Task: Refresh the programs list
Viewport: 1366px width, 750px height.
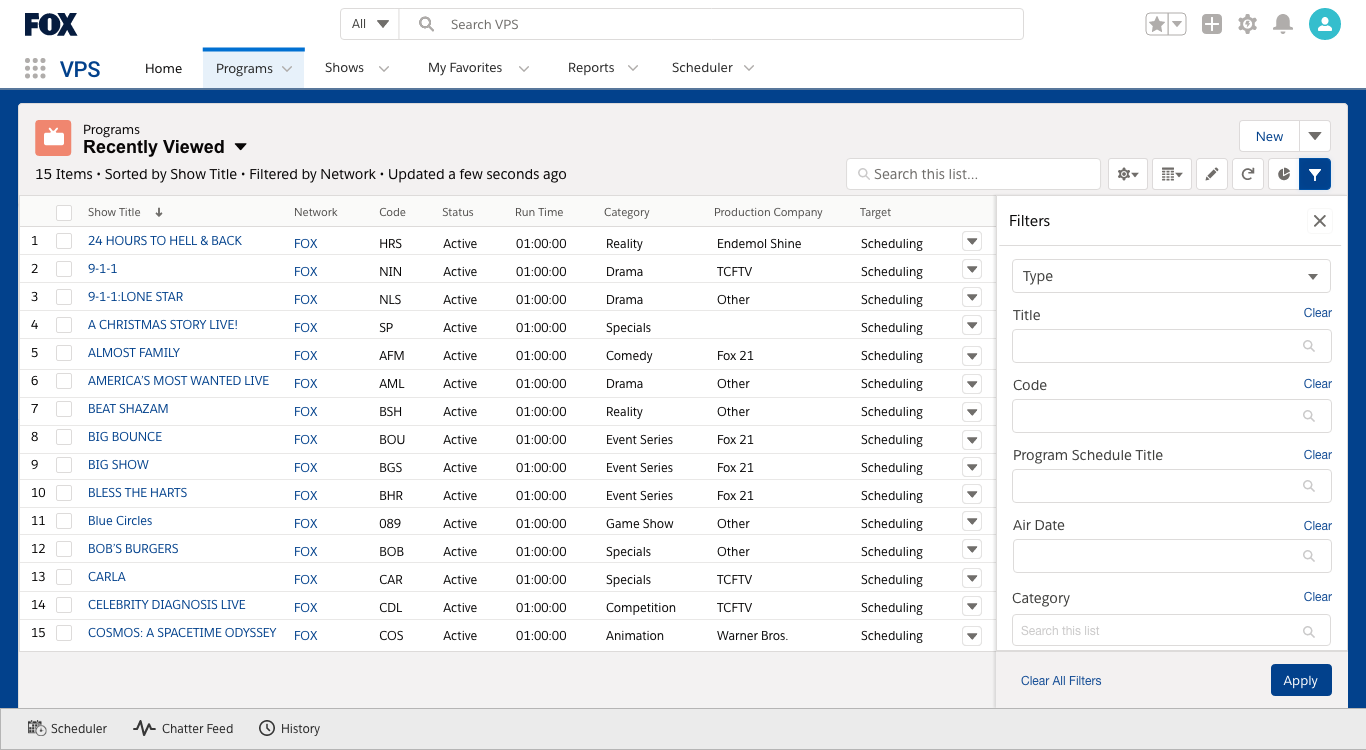Action: click(1248, 174)
